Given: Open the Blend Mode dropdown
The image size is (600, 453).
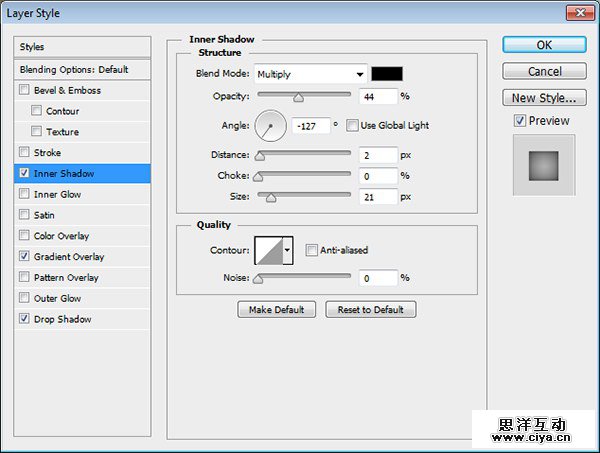Looking at the screenshot, I should point(310,74).
